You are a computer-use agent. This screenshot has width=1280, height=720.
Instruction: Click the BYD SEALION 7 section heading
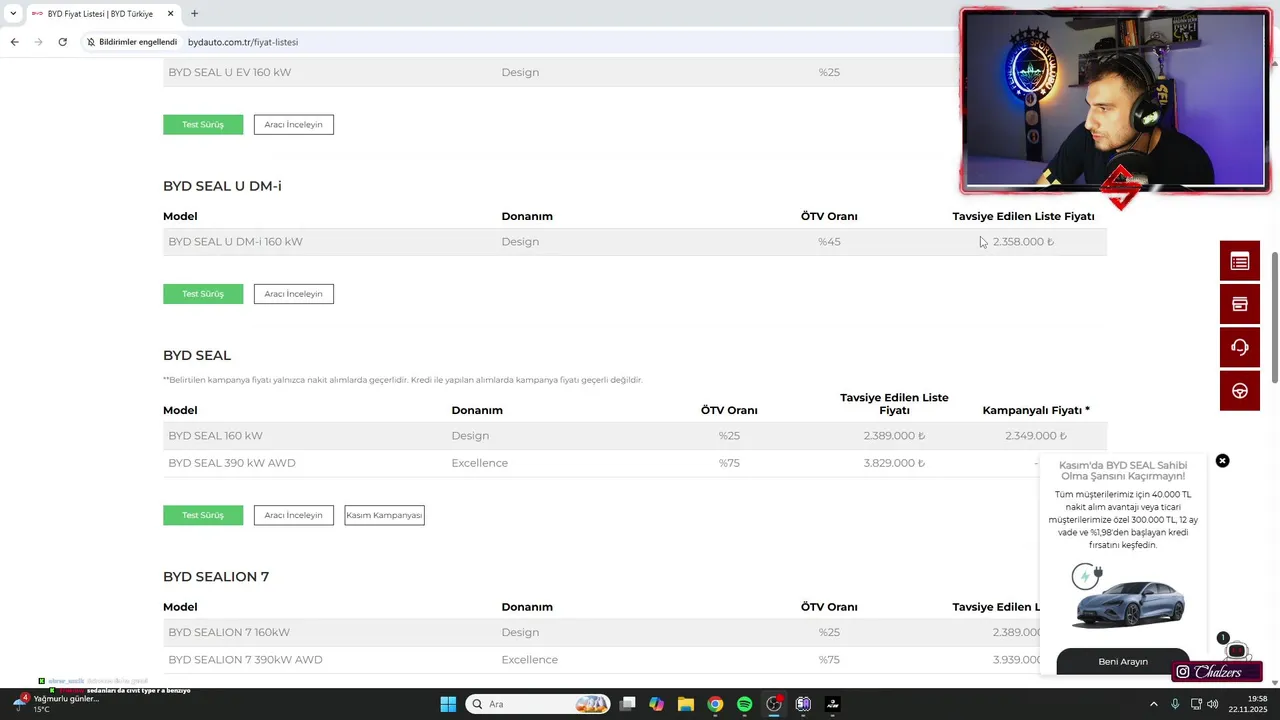coord(216,577)
